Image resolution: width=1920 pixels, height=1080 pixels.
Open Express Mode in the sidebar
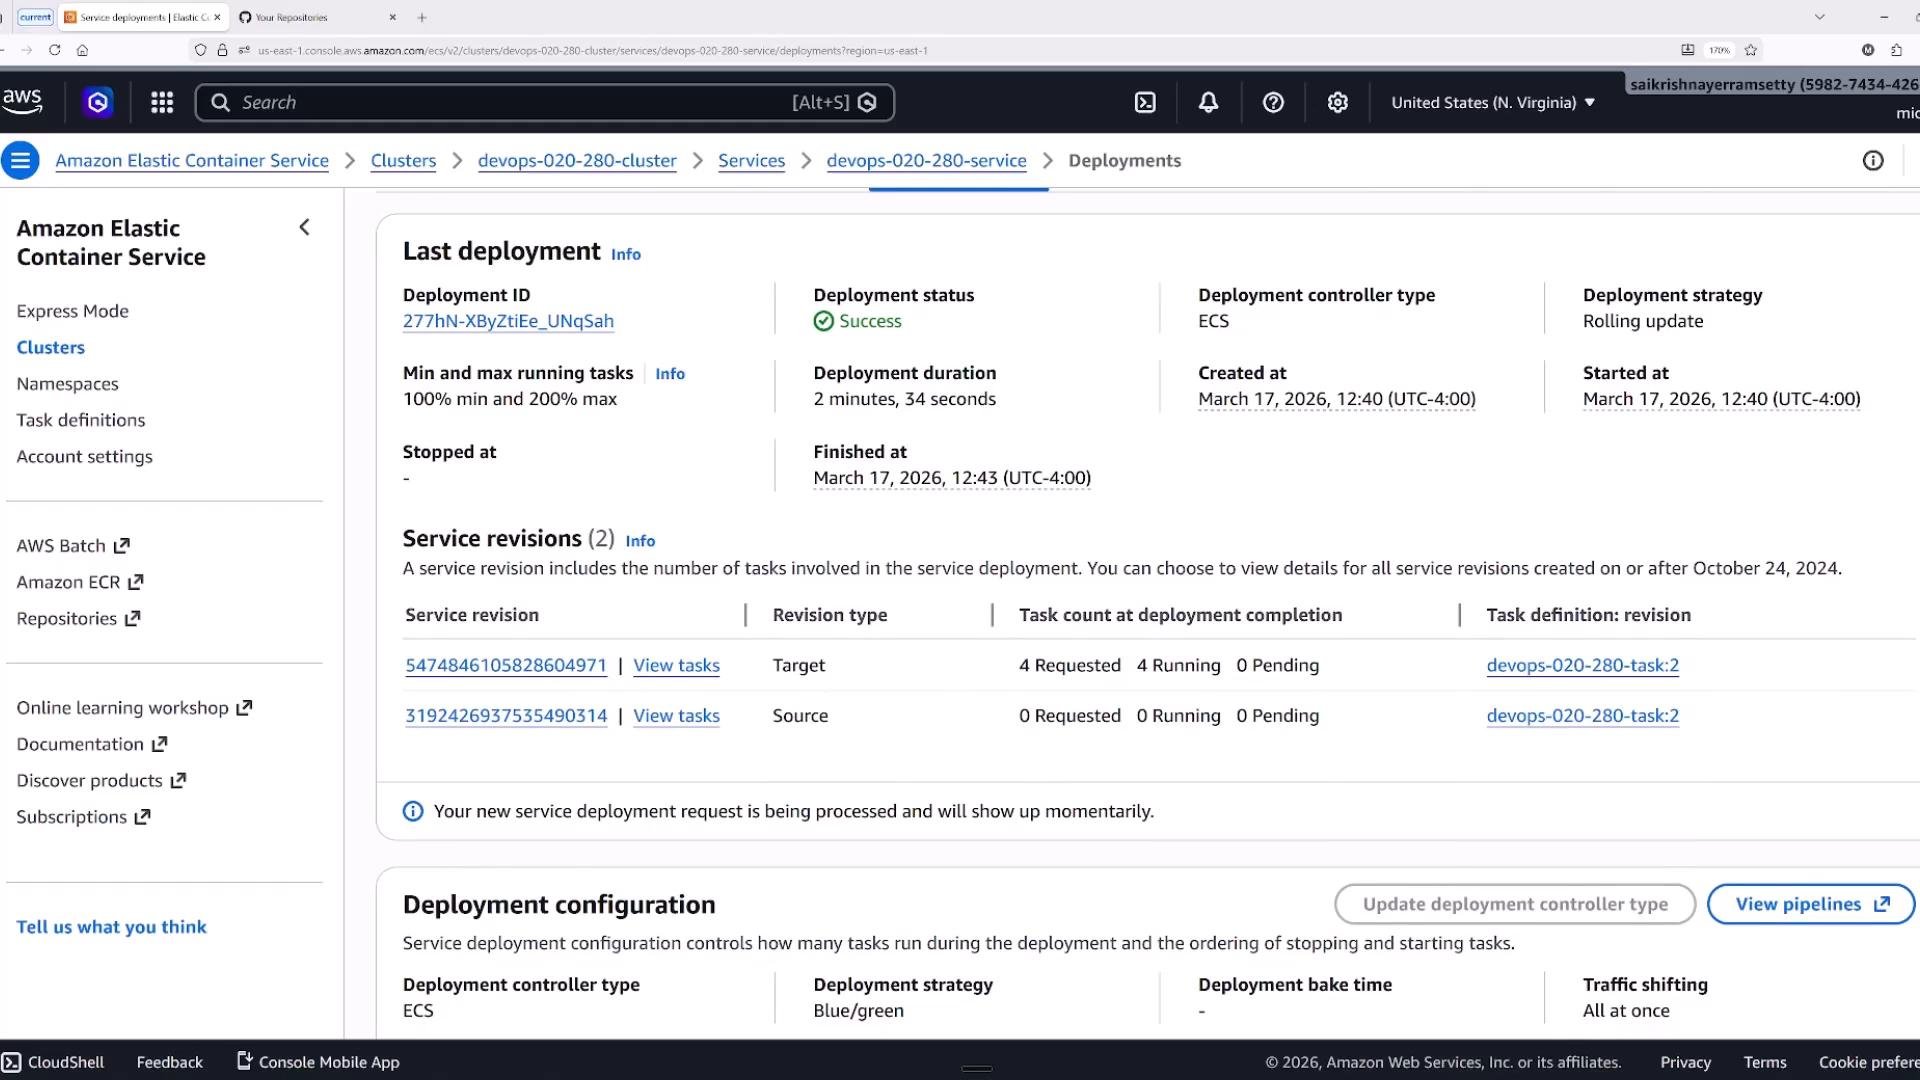(73, 311)
